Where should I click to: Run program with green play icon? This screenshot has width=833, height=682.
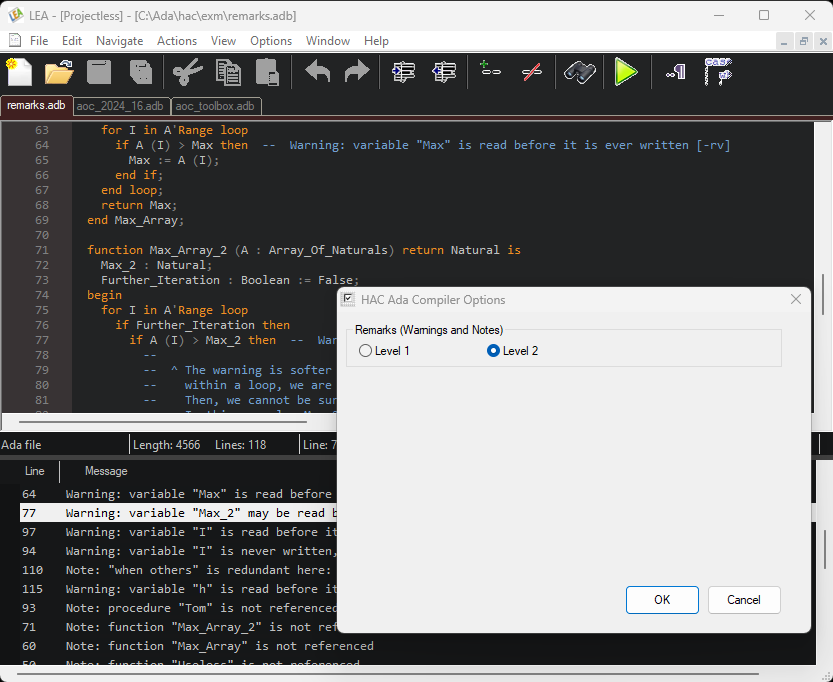pyautogui.click(x=626, y=72)
